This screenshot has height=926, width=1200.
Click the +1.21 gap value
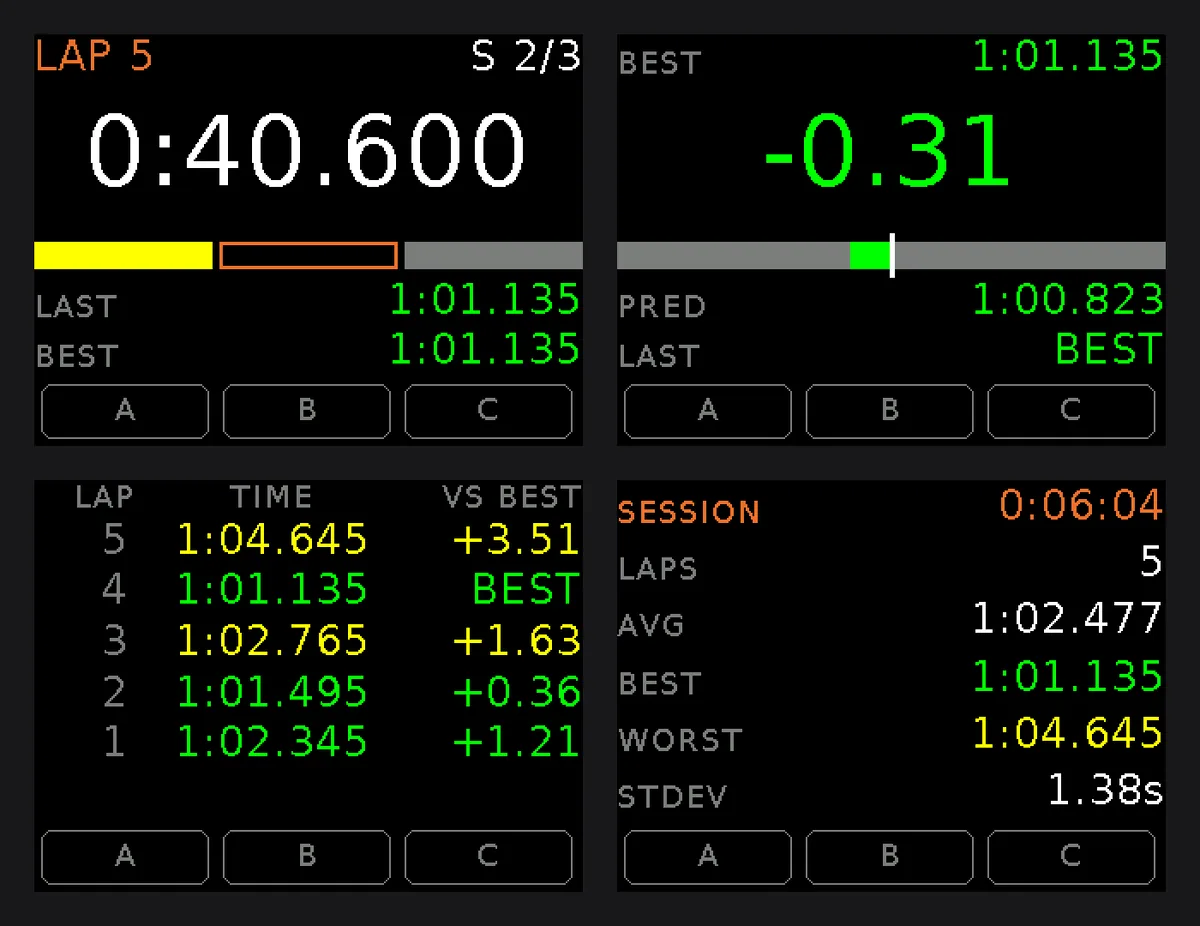[x=516, y=741]
